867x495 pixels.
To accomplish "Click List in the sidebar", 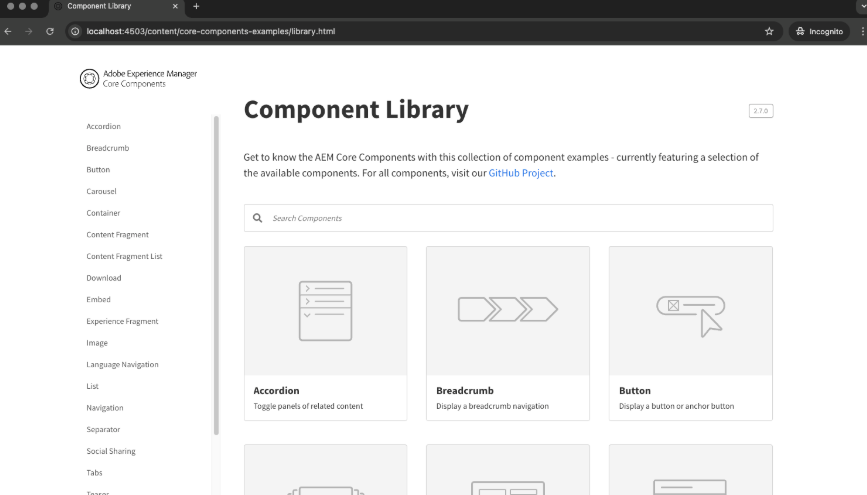I will [92, 386].
